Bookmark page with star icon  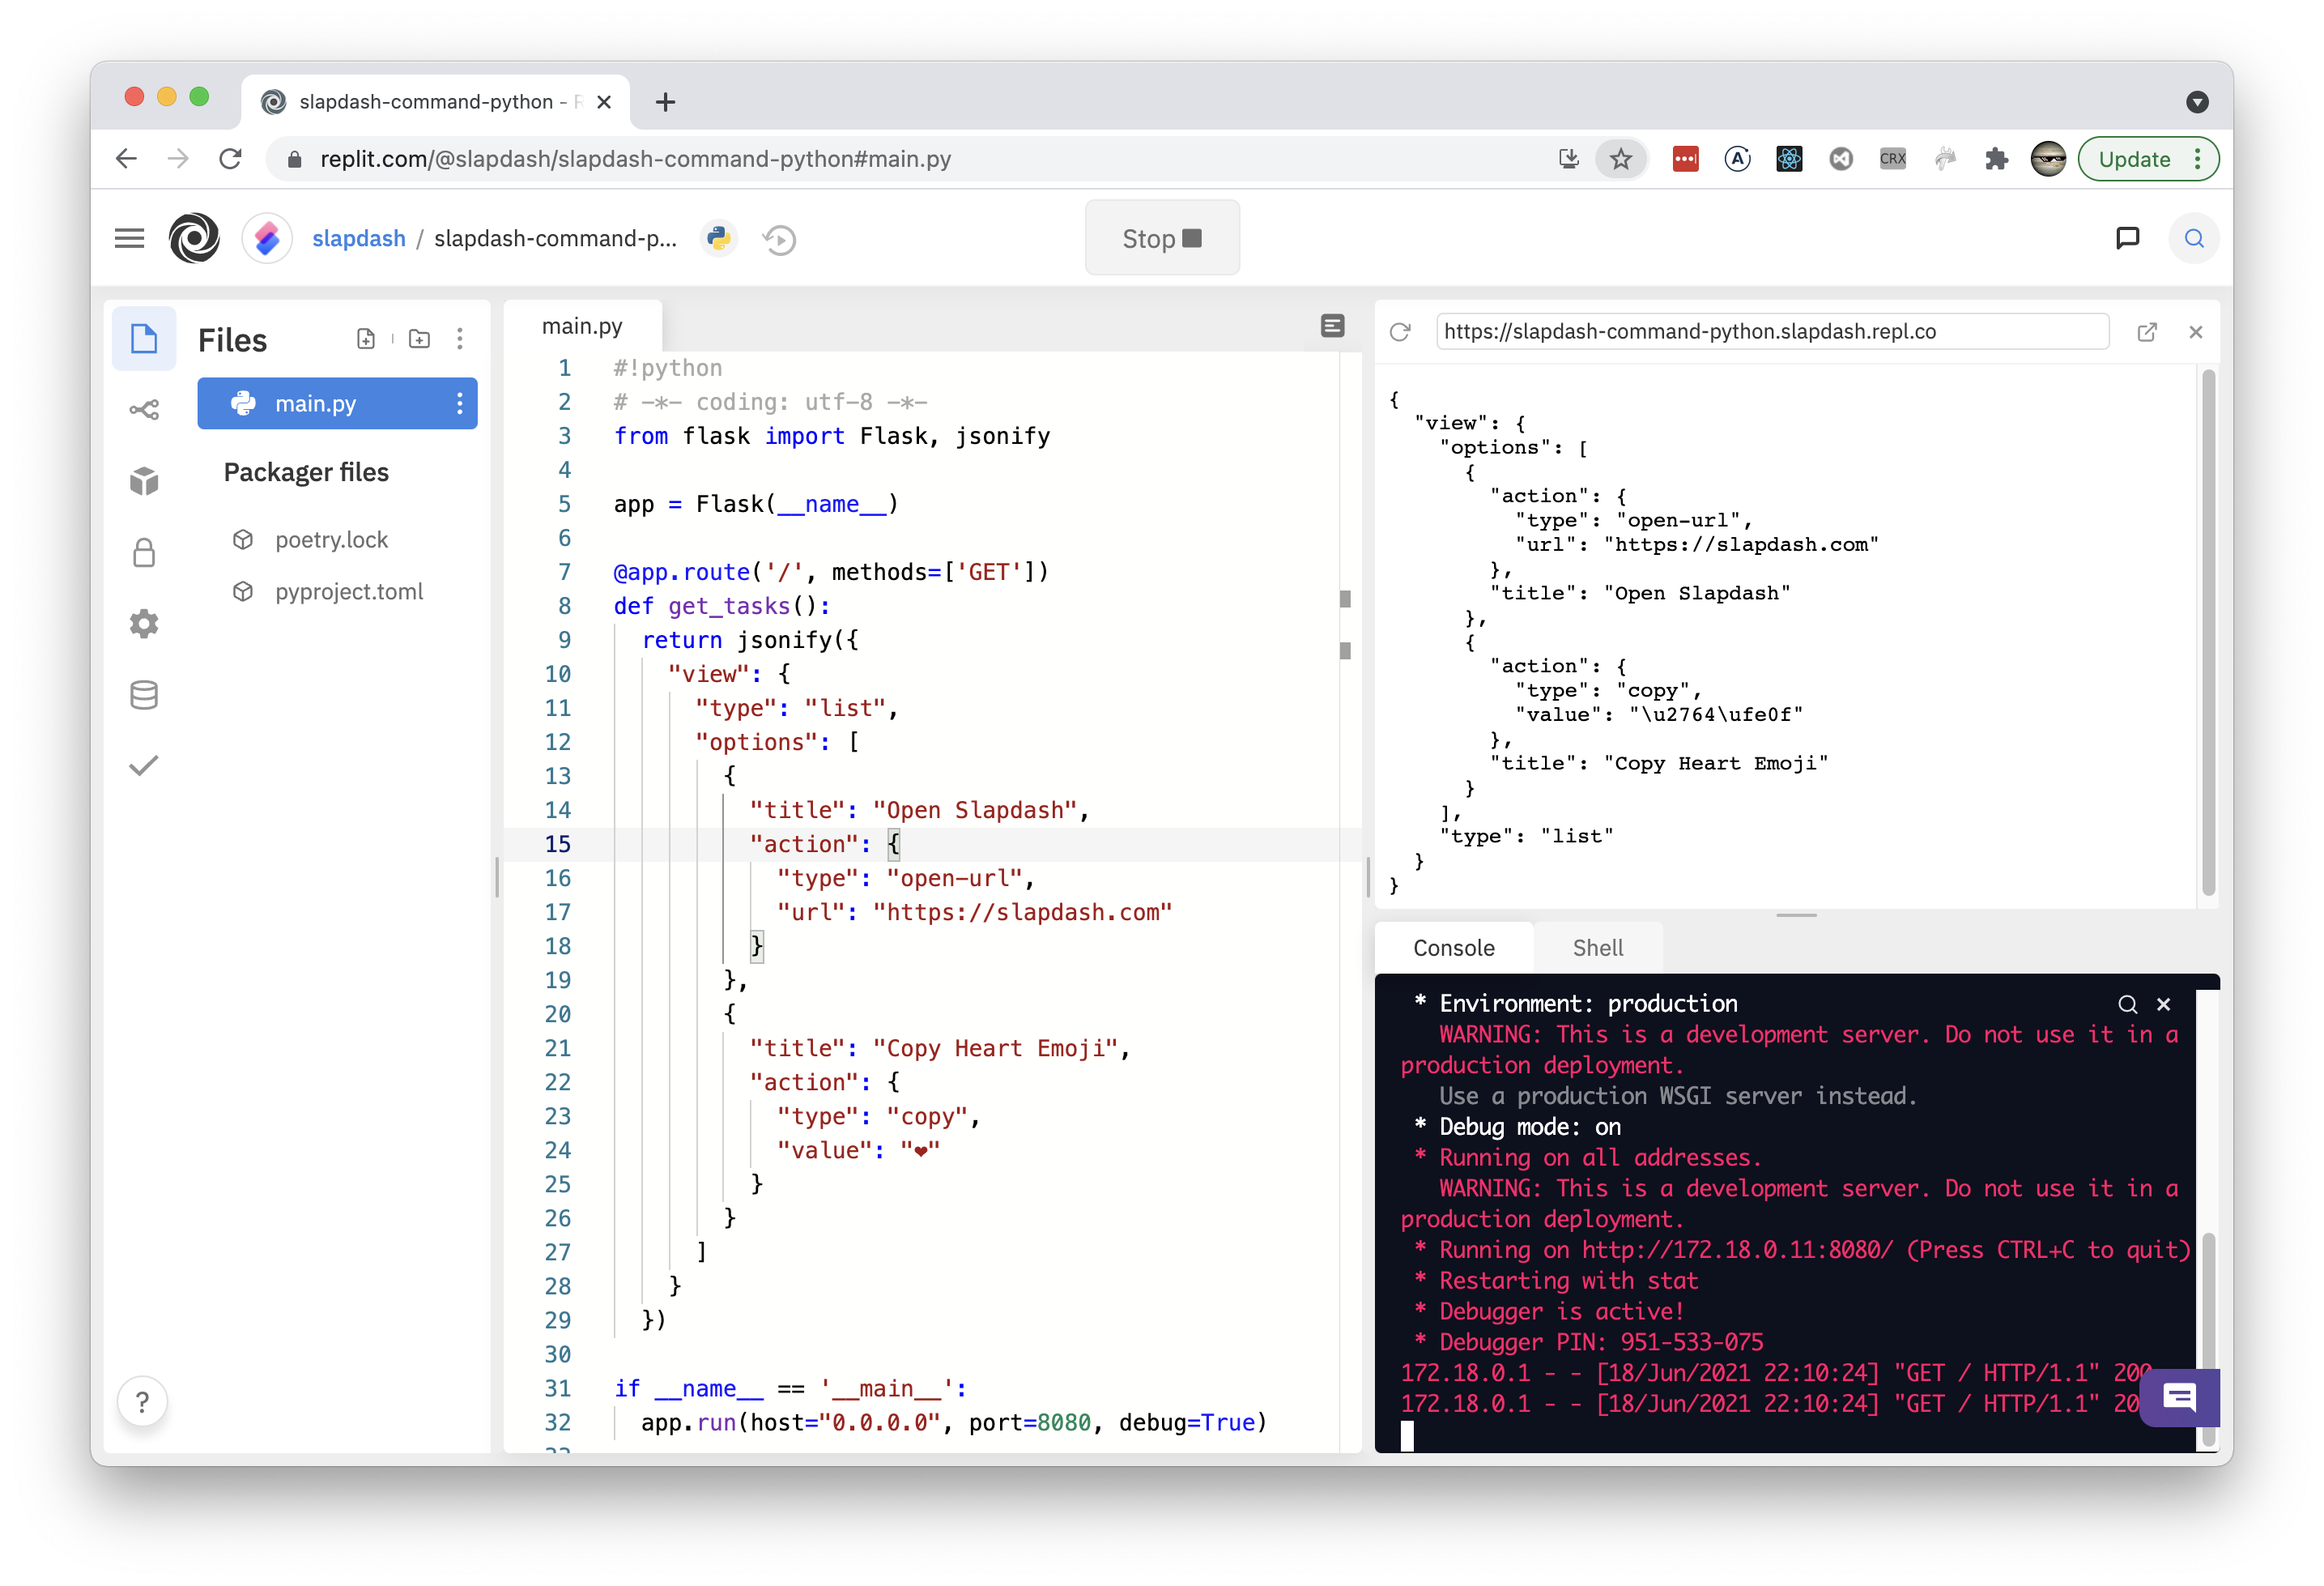(1621, 159)
